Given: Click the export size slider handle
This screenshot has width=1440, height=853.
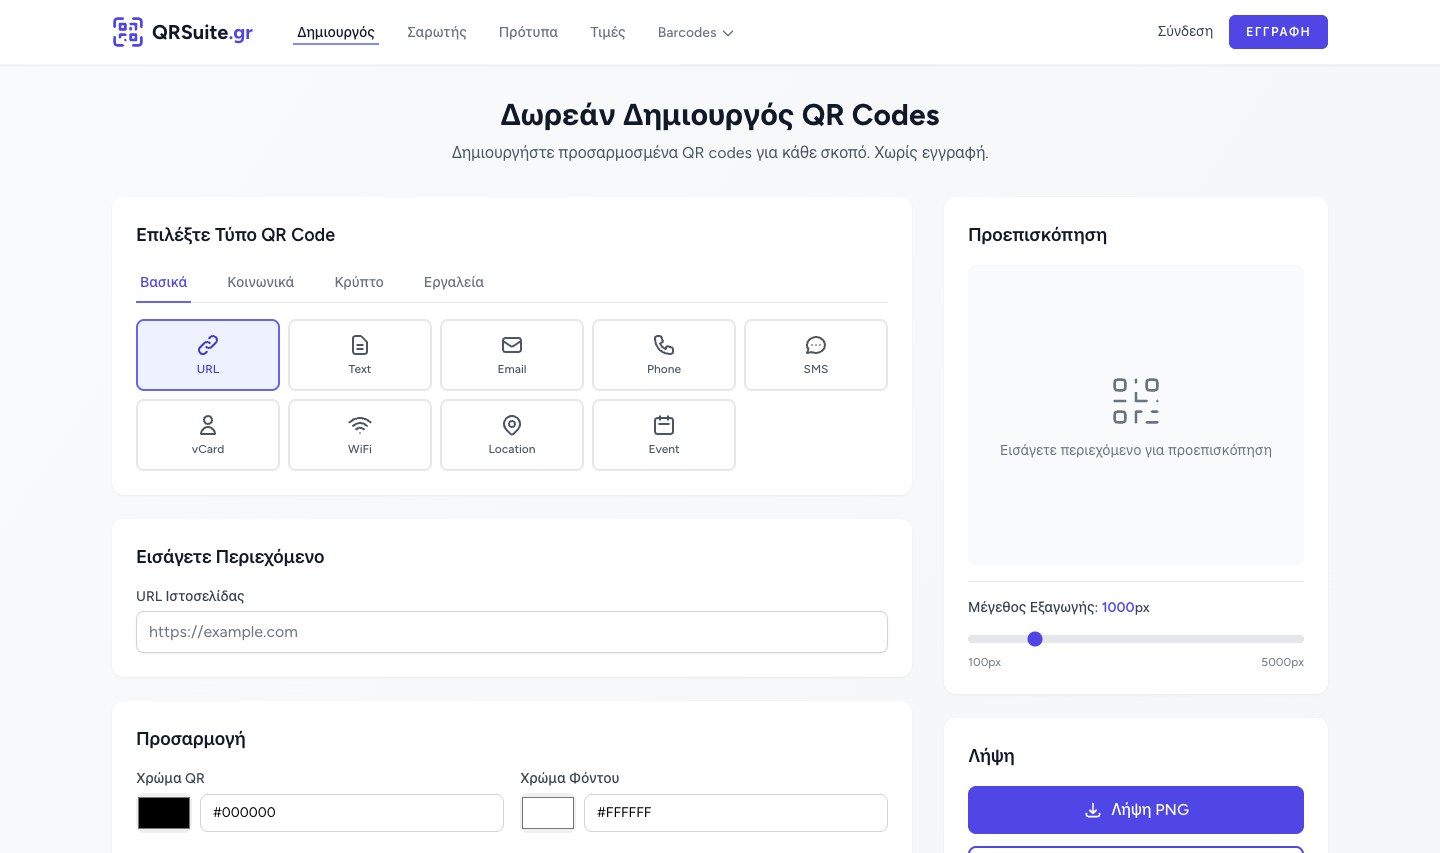Looking at the screenshot, I should point(1035,639).
